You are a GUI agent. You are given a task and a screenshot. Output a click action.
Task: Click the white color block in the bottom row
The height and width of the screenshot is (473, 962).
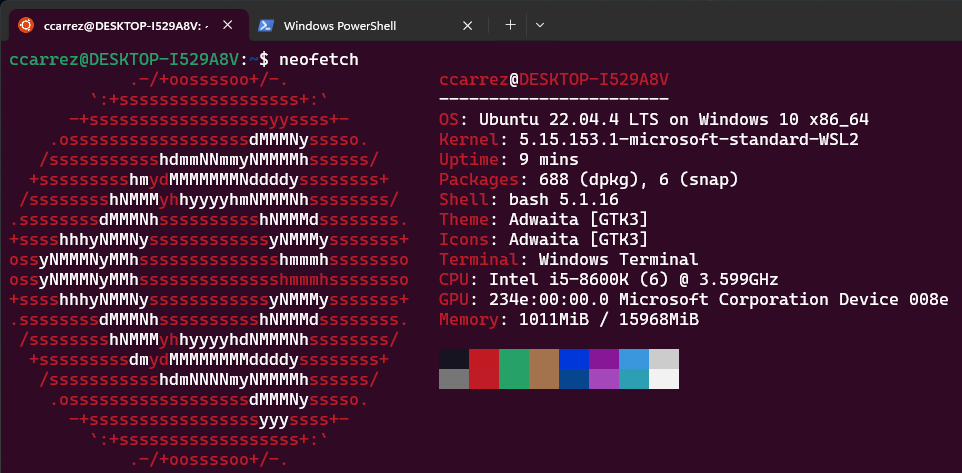point(664,379)
